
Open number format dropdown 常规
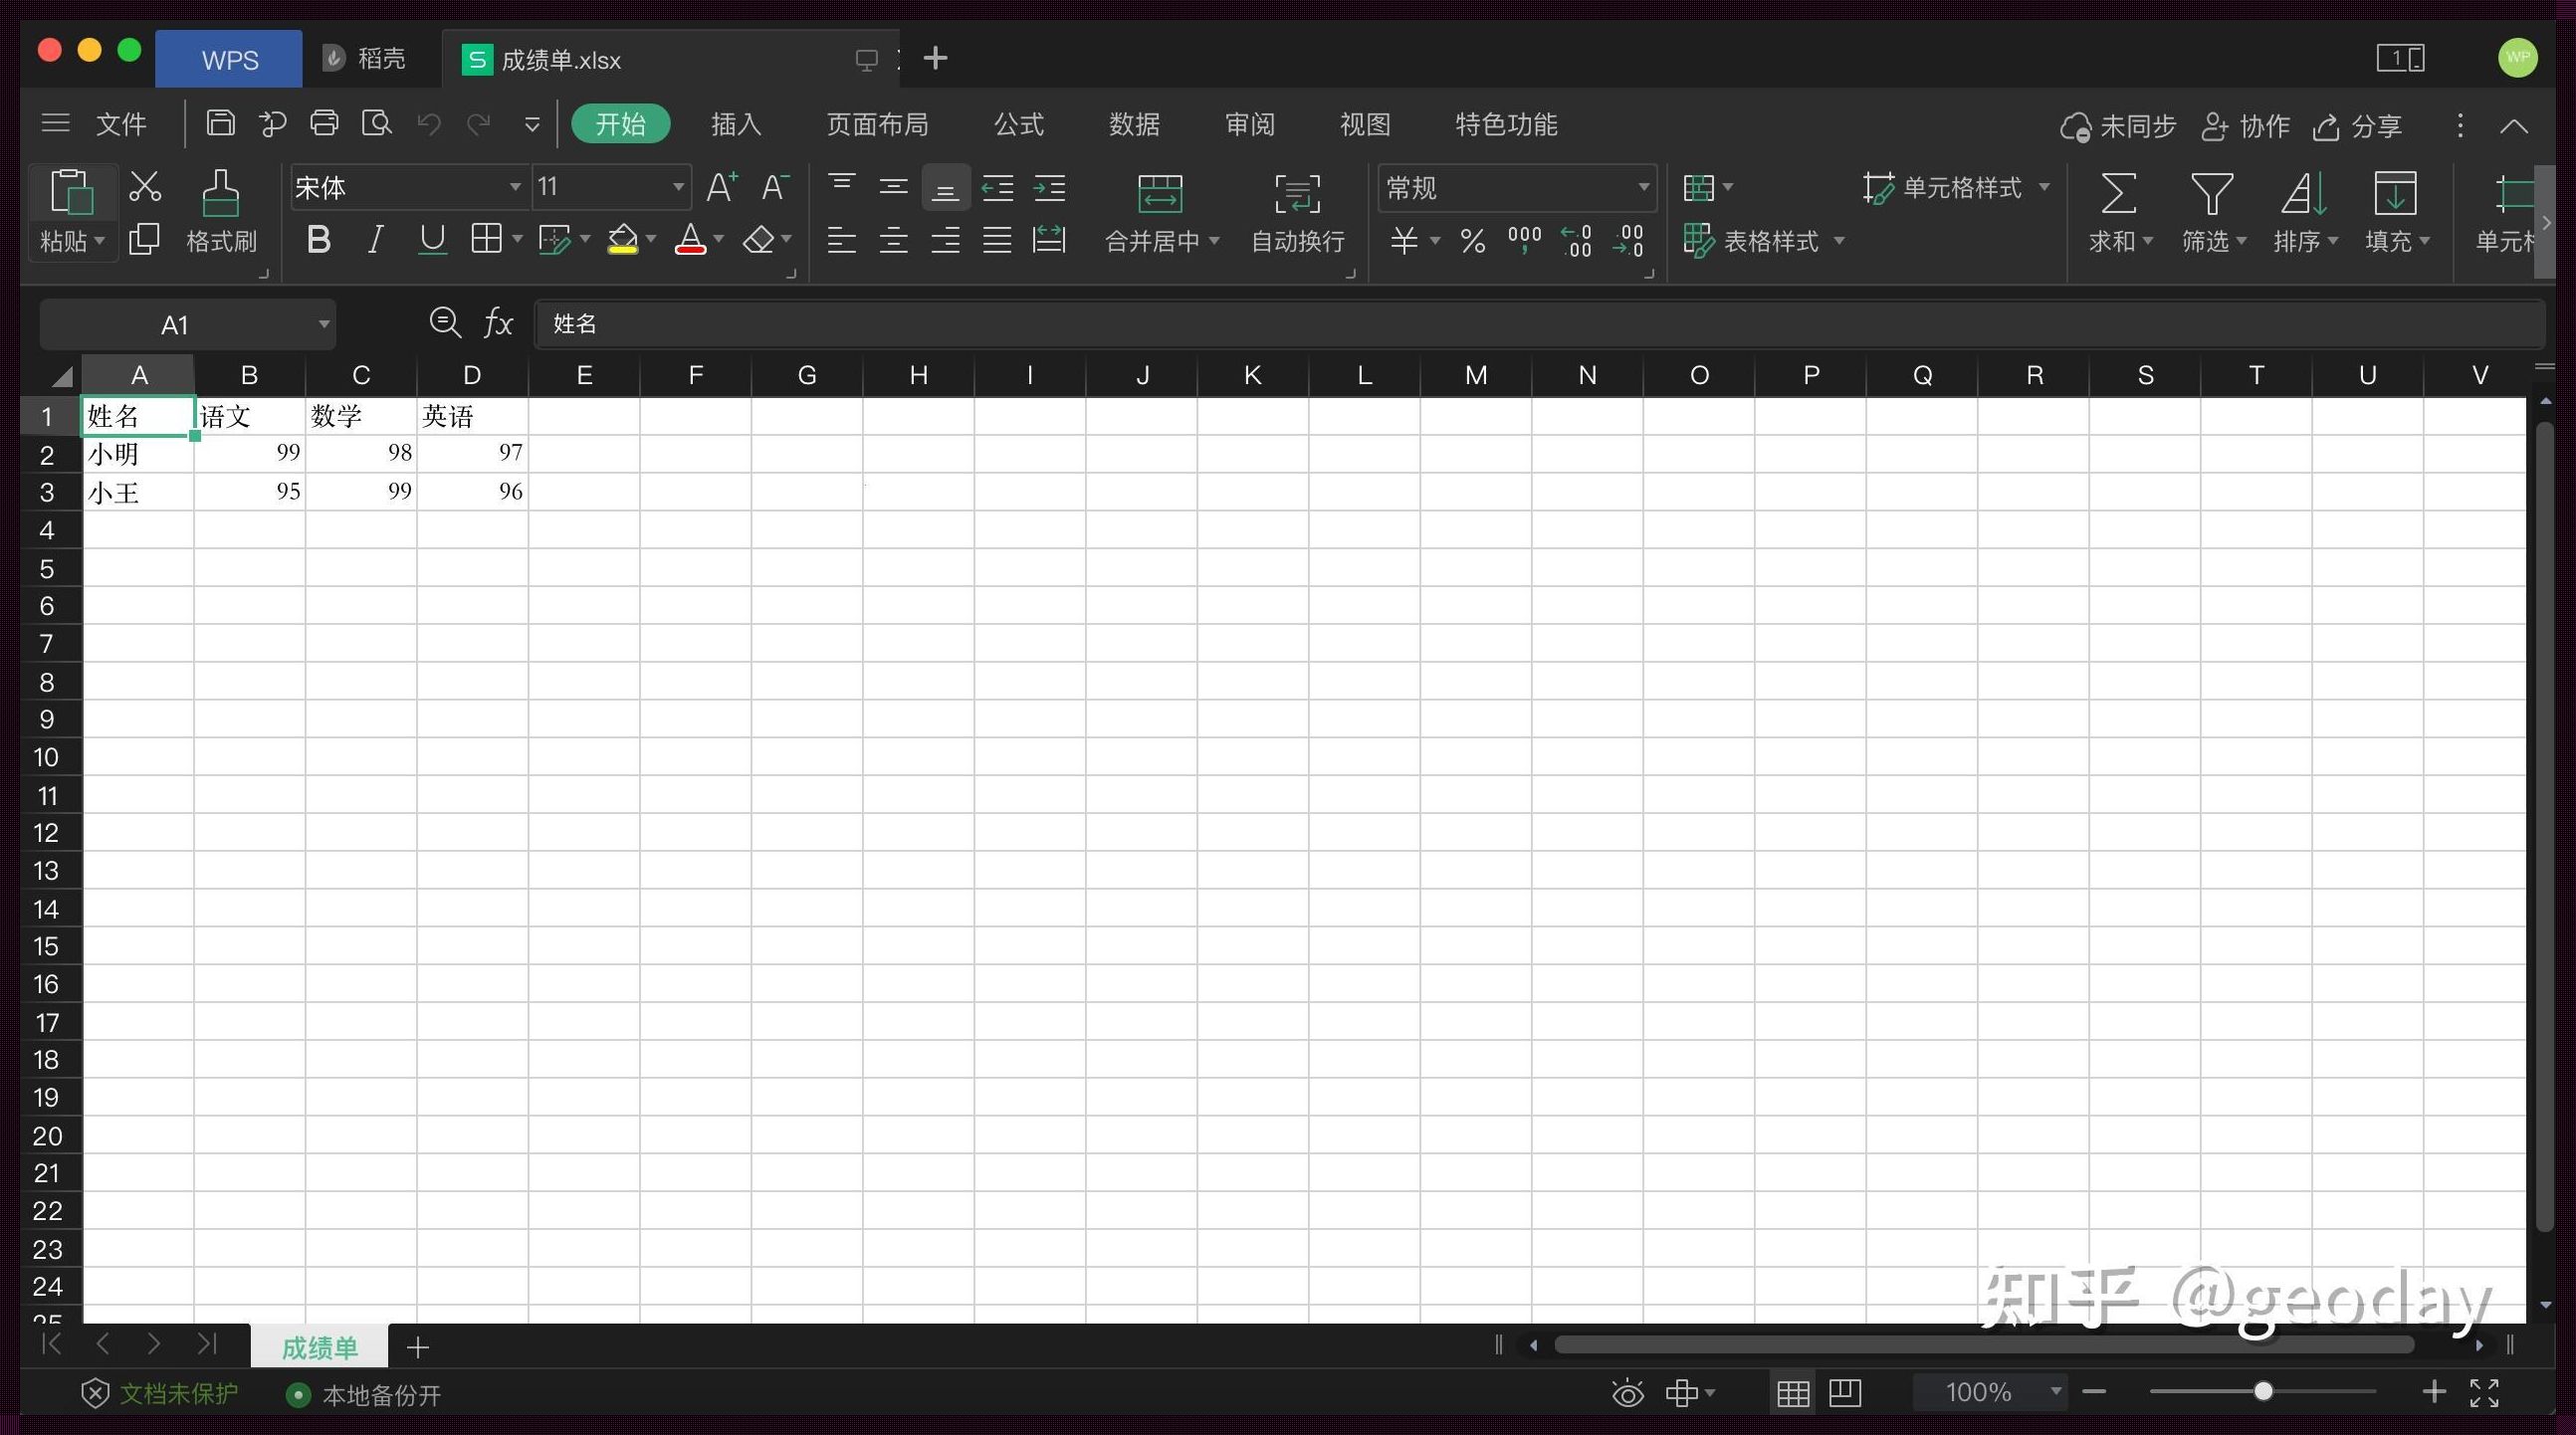(x=1643, y=187)
